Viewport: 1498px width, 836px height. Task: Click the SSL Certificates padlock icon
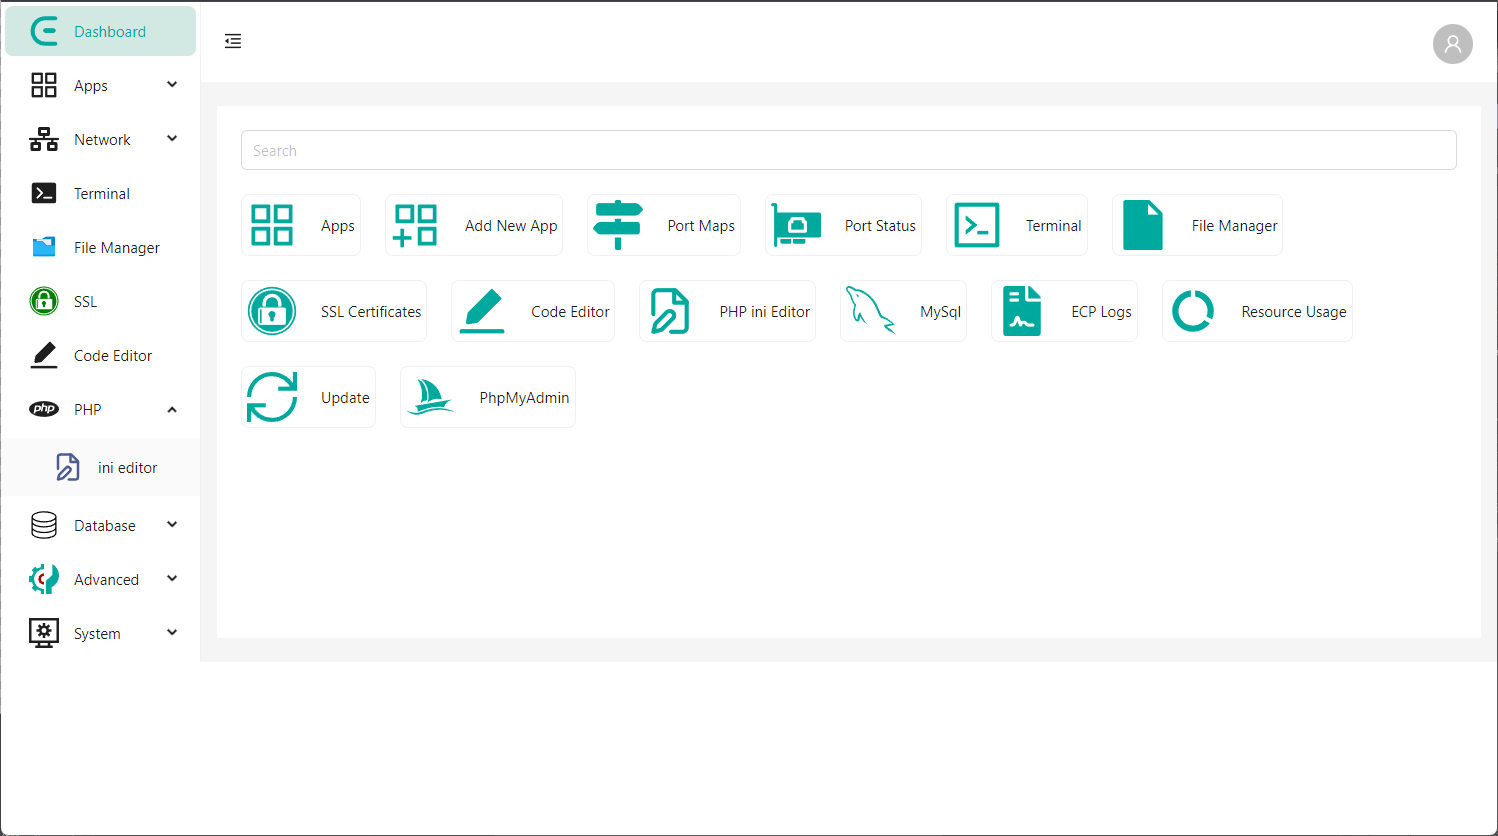(271, 310)
